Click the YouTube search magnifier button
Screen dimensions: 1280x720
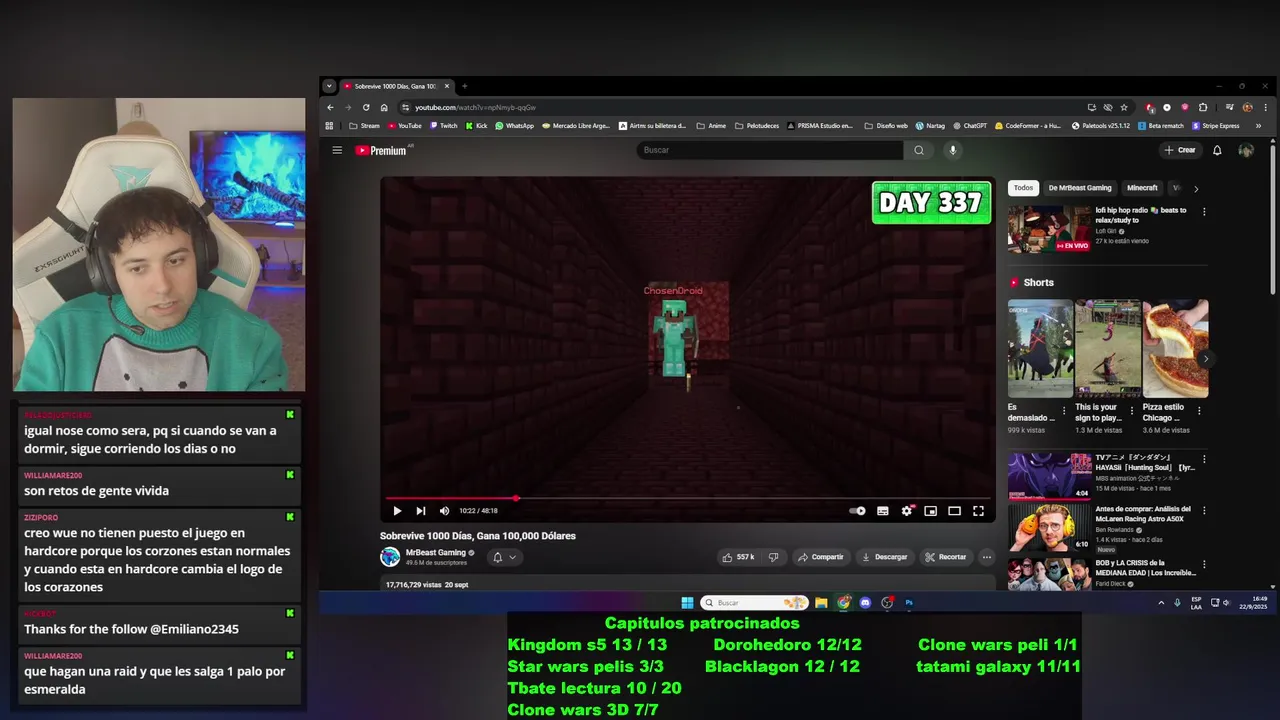point(919,150)
